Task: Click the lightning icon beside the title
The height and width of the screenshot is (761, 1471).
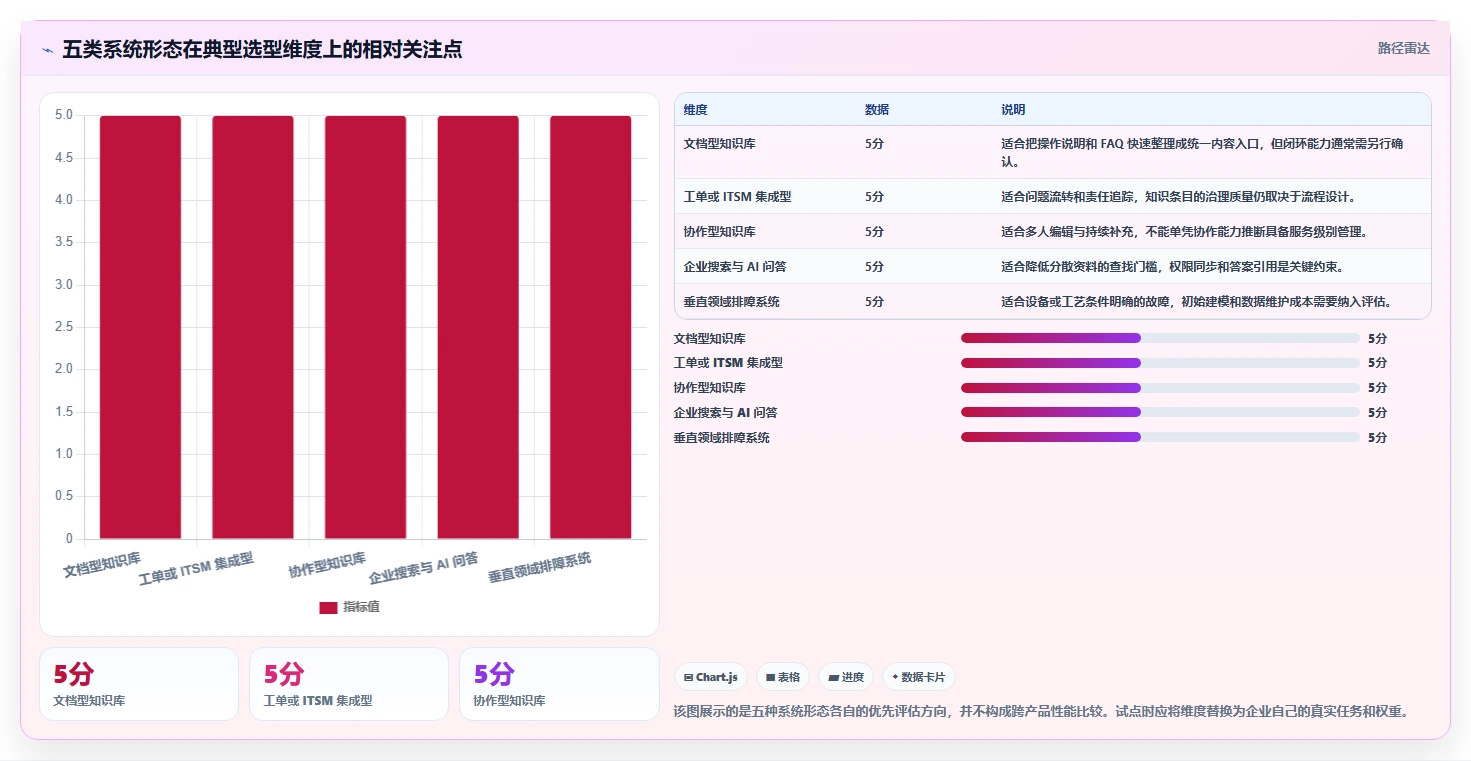Action: point(48,49)
